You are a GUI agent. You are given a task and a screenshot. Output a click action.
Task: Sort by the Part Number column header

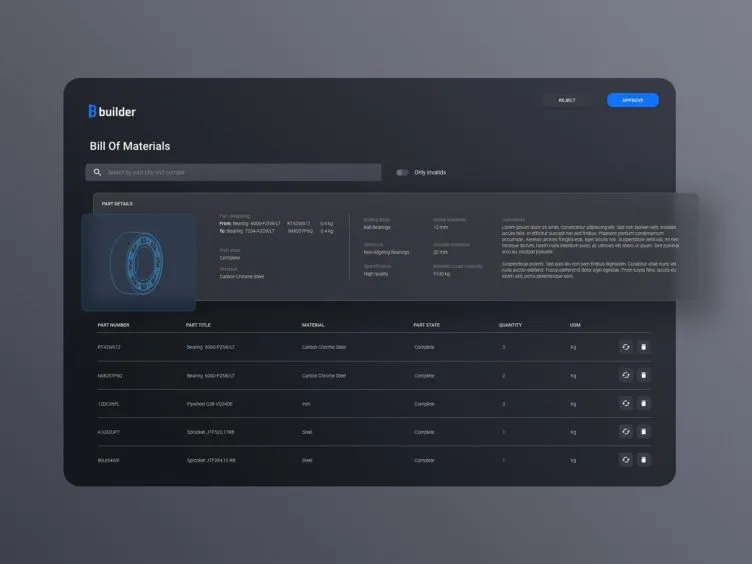pos(114,325)
